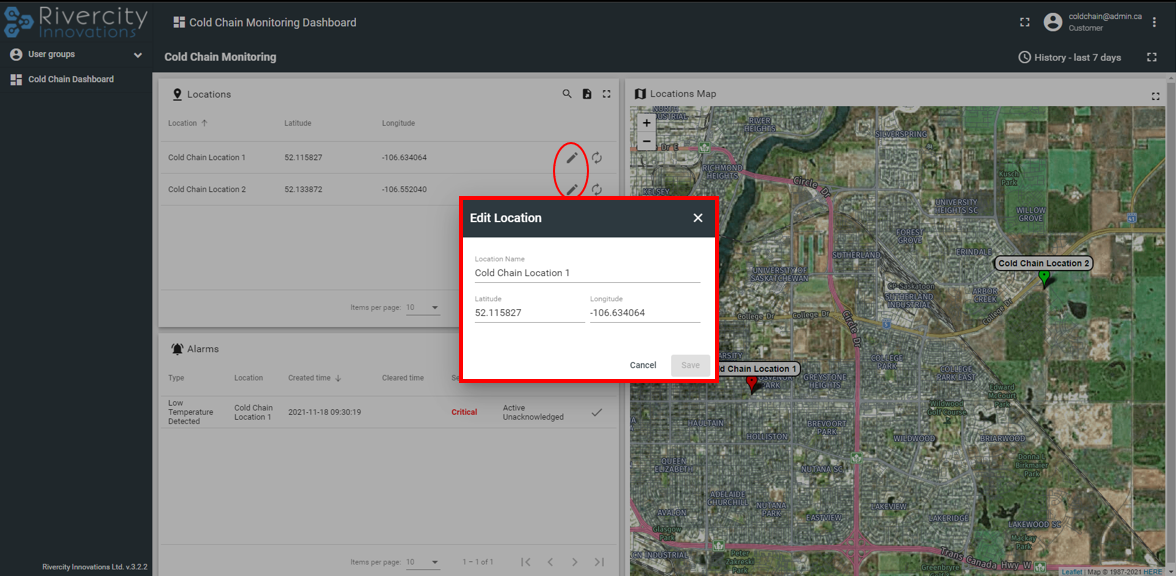This screenshot has height=576, width=1176.
Task: Zoom in on the map
Action: pos(647,123)
